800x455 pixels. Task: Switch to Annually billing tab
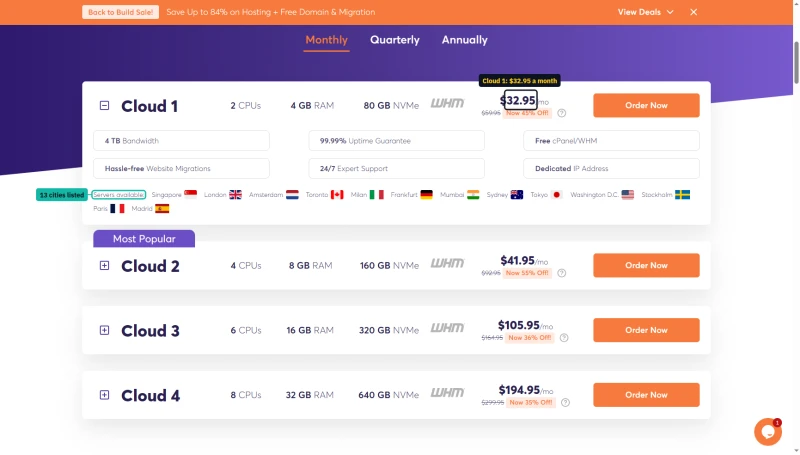[x=464, y=40]
